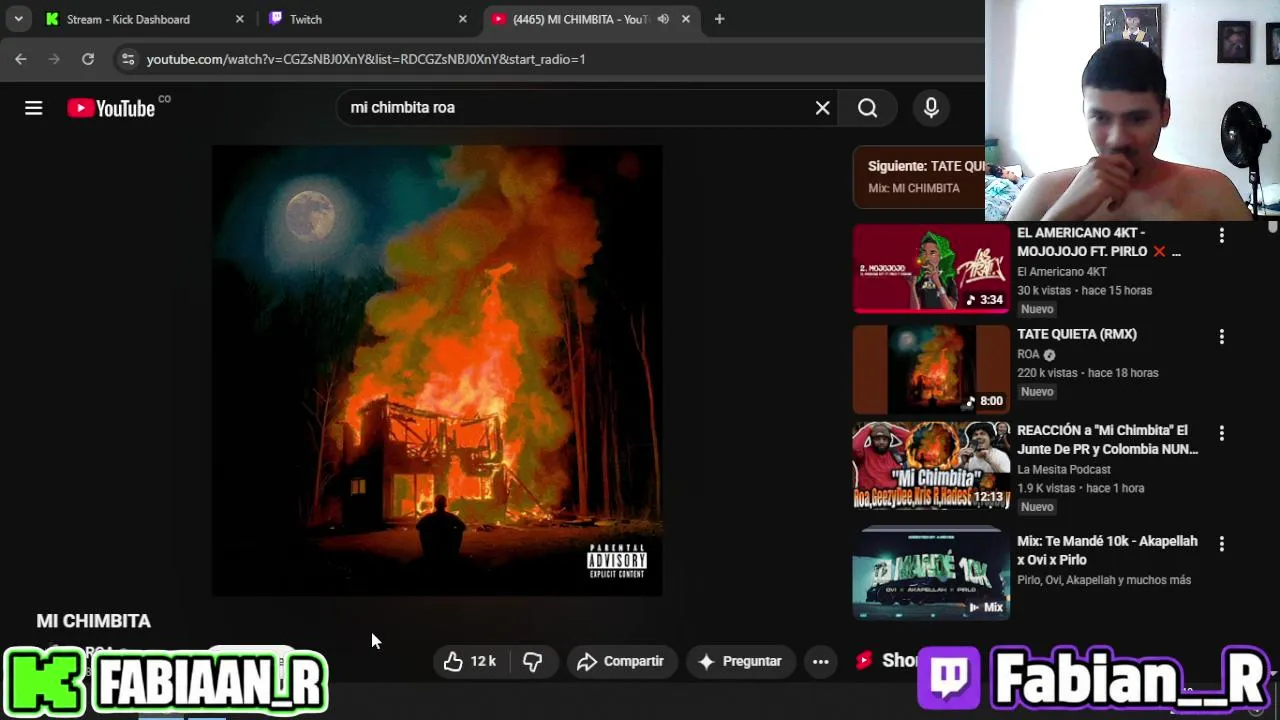The image size is (1280, 720).
Task: Go back in browser history
Action: click(21, 59)
